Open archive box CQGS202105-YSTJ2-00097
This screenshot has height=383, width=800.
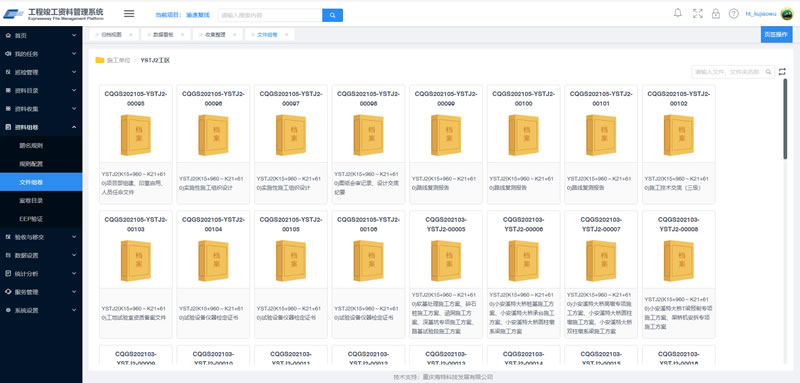tap(291, 135)
